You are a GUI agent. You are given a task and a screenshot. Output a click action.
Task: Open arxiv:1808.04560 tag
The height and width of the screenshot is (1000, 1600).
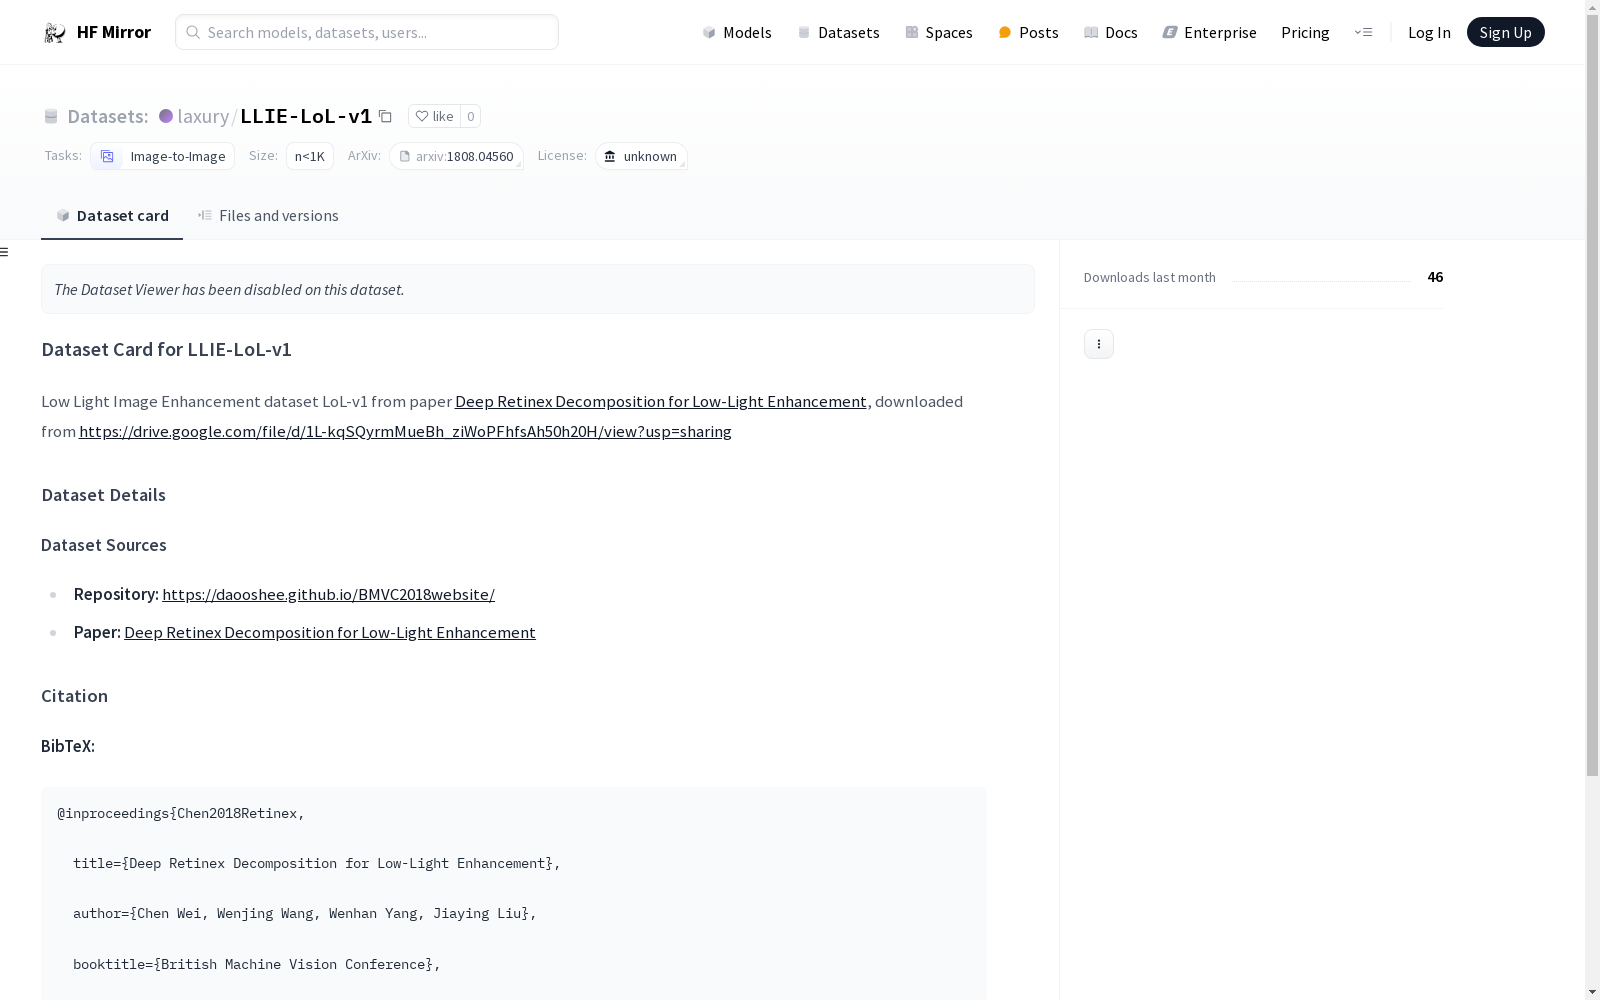(x=456, y=156)
